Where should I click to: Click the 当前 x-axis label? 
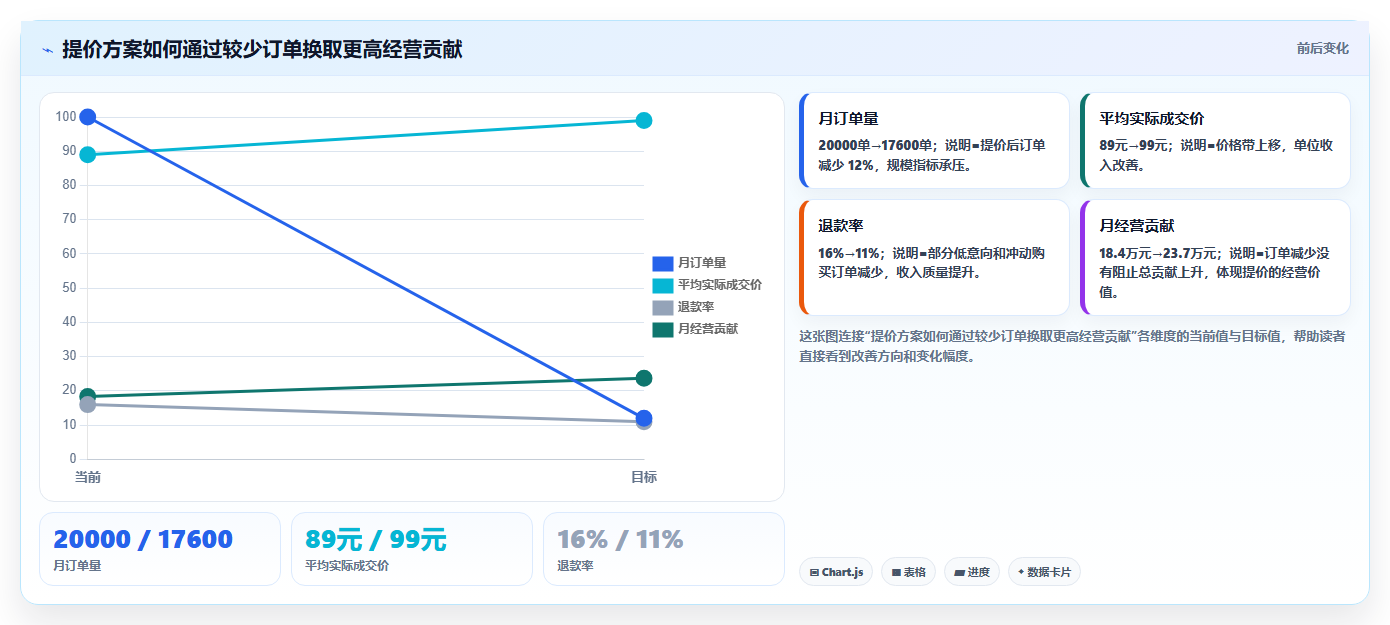(x=87, y=477)
